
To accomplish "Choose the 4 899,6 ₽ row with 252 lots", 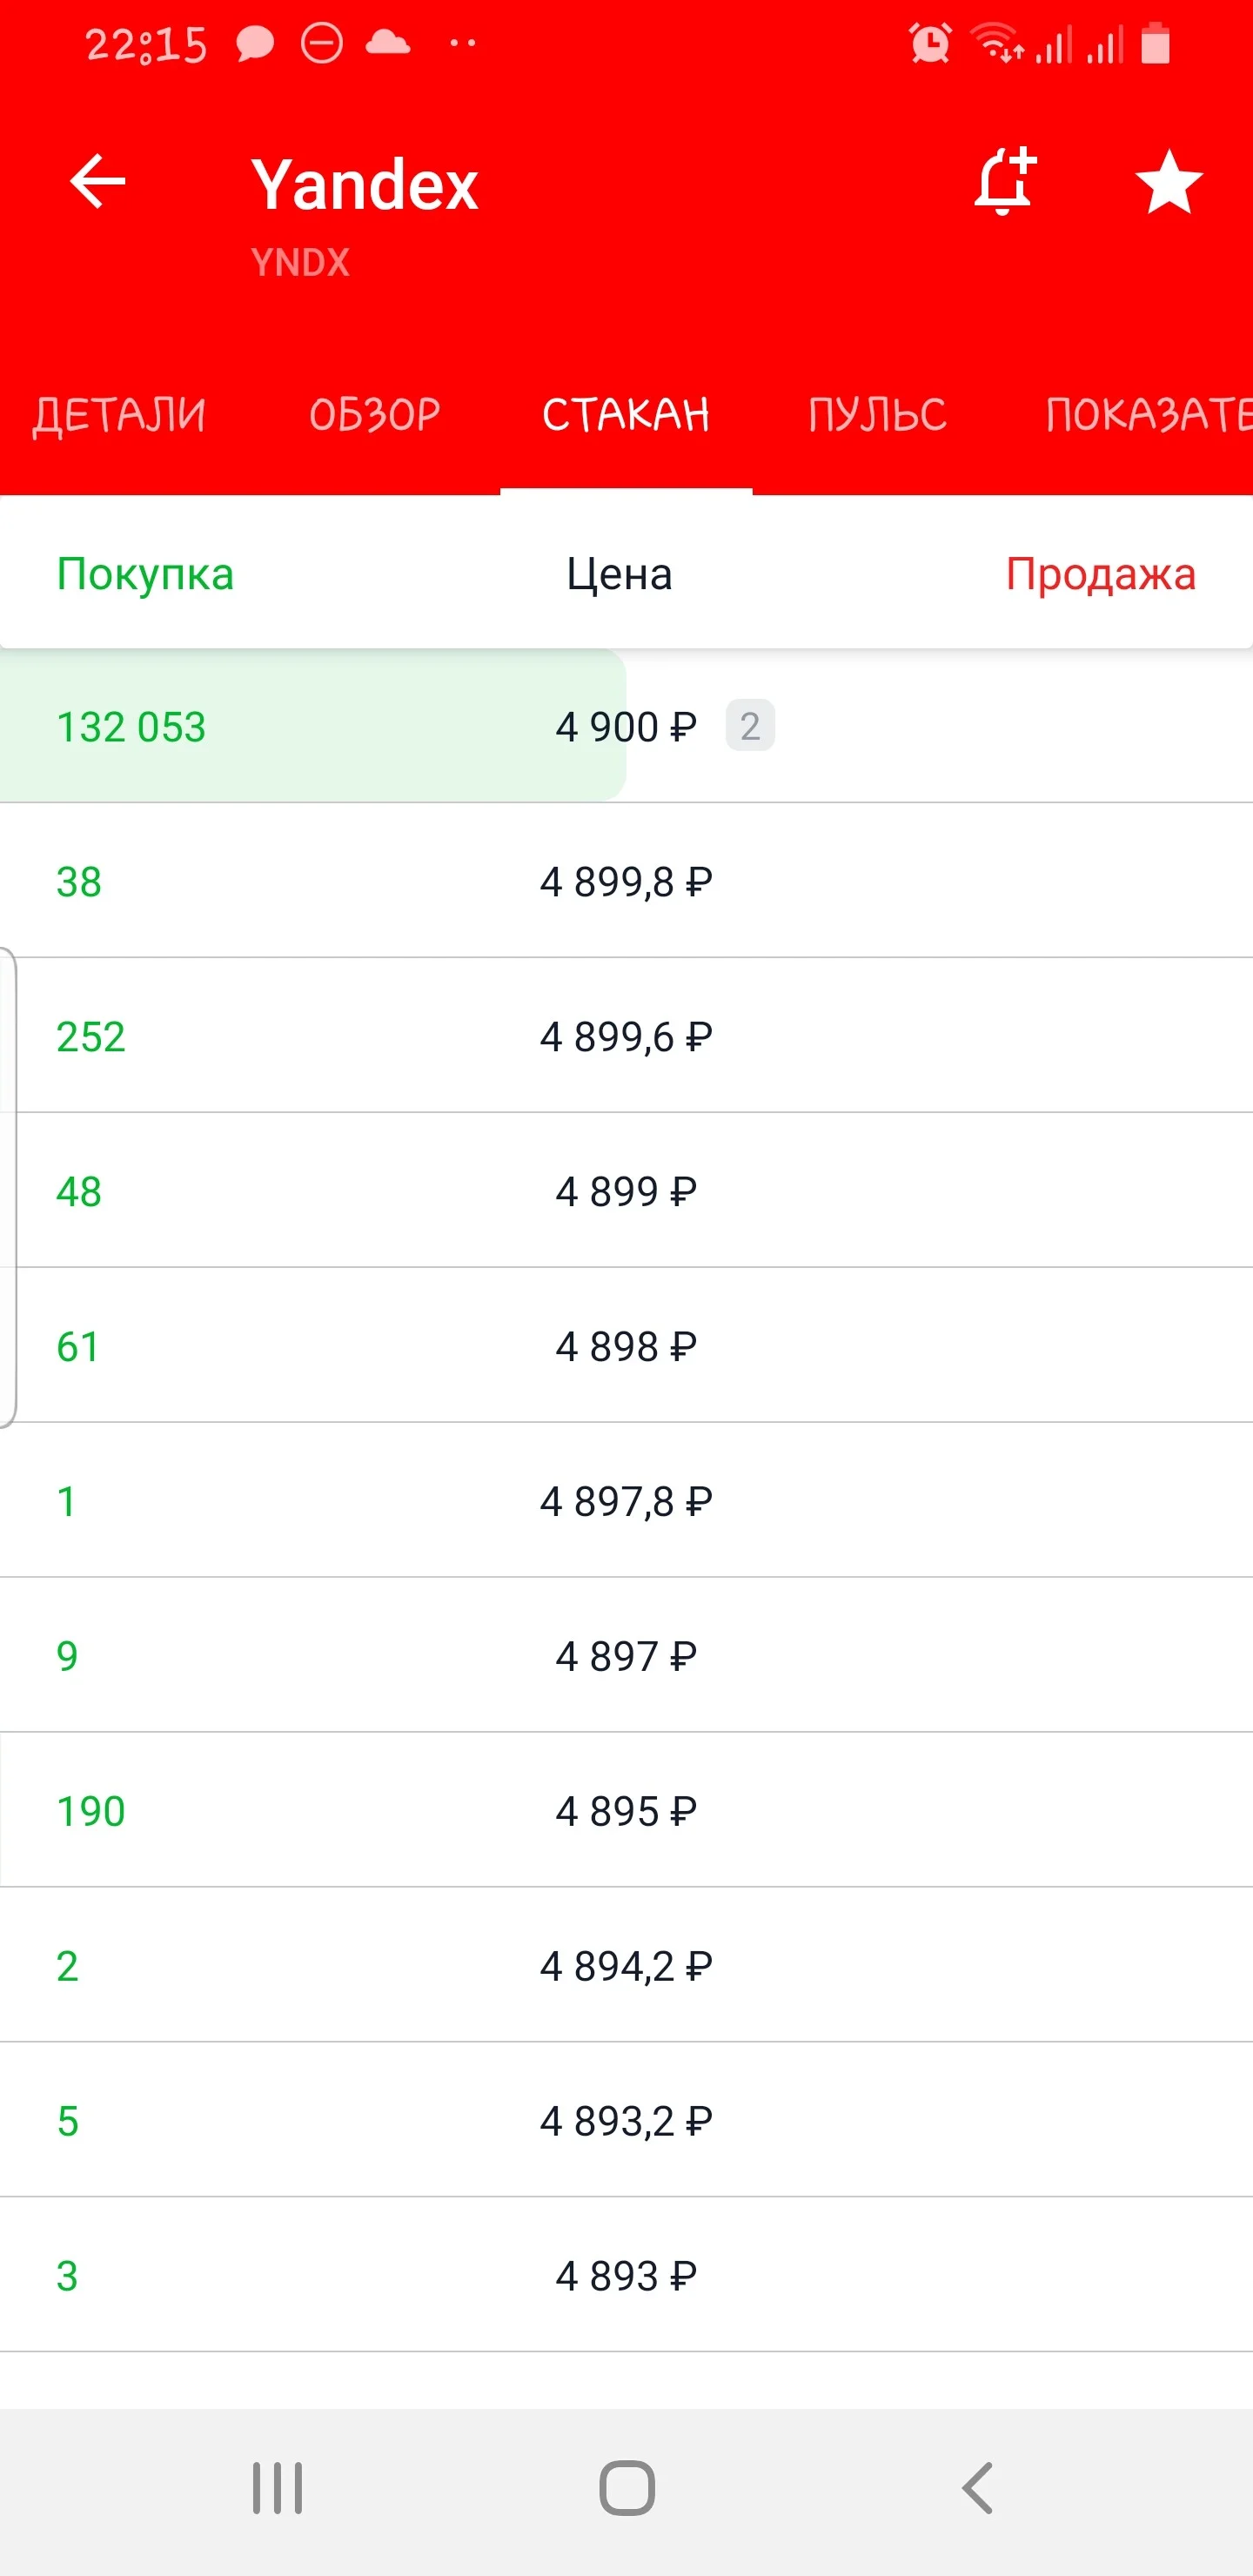I will click(626, 1036).
